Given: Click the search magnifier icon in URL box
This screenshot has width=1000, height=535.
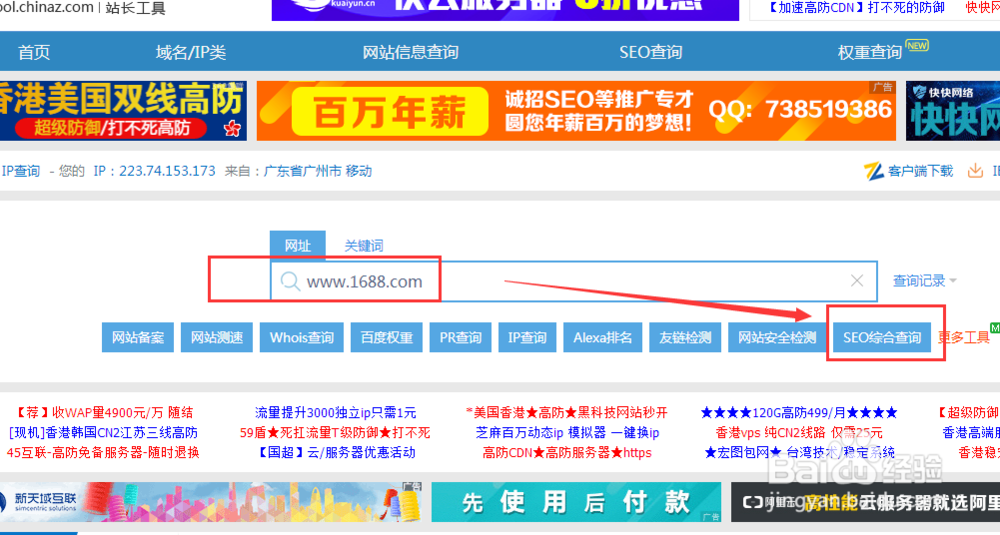Looking at the screenshot, I should click(x=290, y=281).
